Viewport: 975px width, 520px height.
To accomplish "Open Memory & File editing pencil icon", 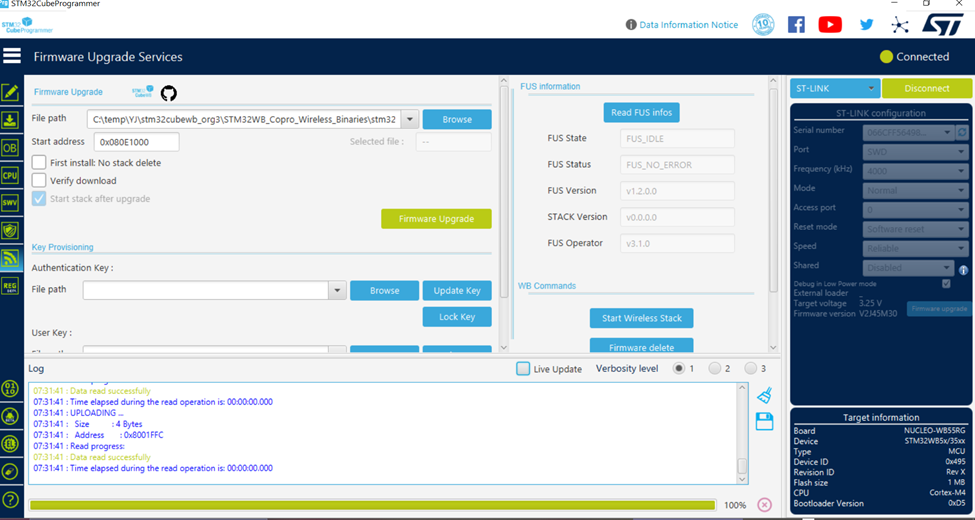I will pos(10,93).
